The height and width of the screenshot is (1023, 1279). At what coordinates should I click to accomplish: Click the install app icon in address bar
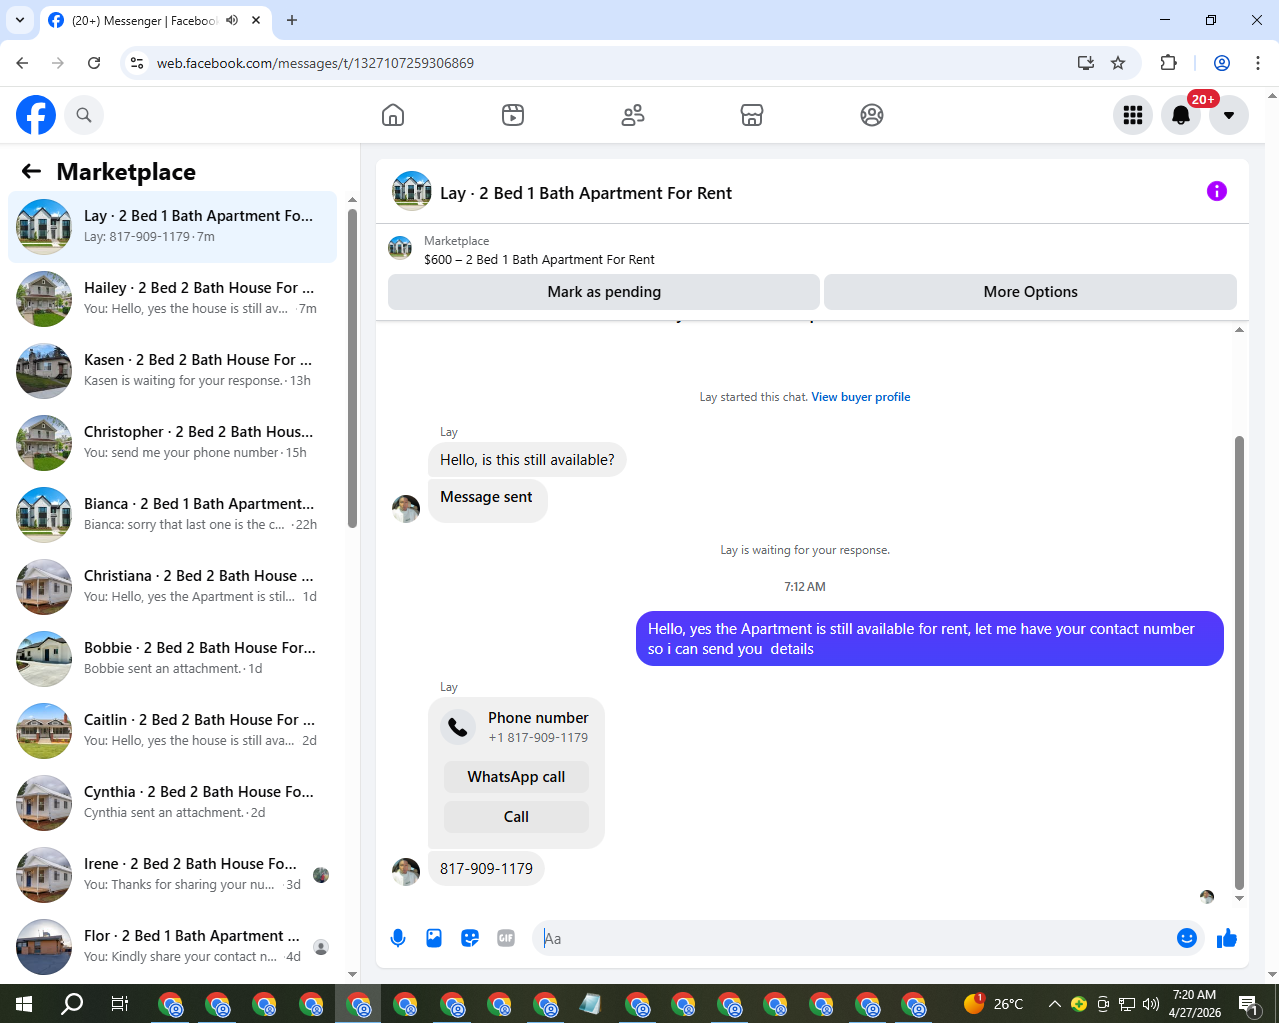coord(1086,63)
